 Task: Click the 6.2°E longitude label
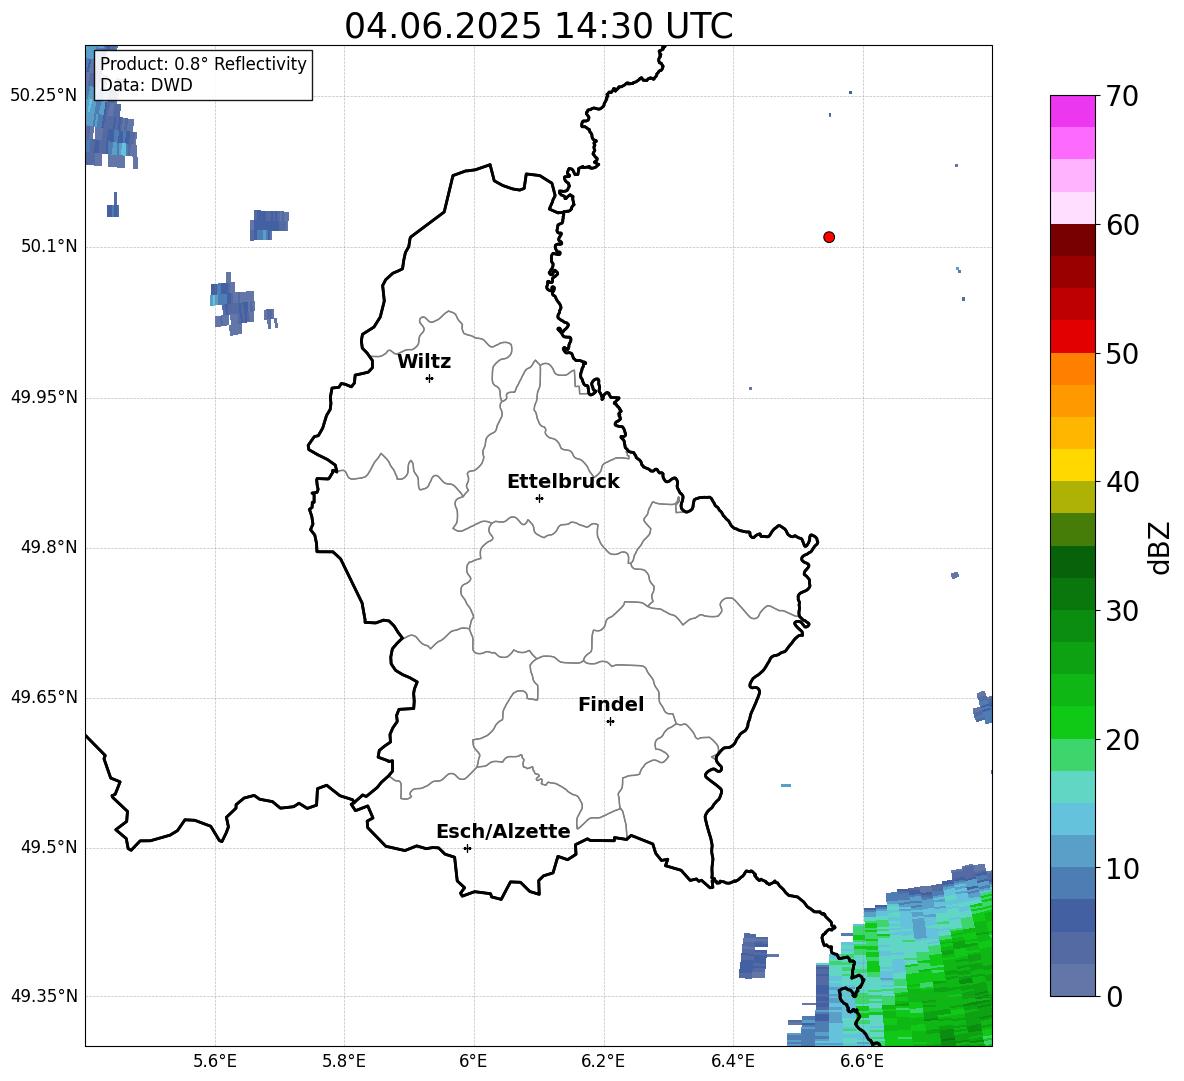pos(603,1061)
